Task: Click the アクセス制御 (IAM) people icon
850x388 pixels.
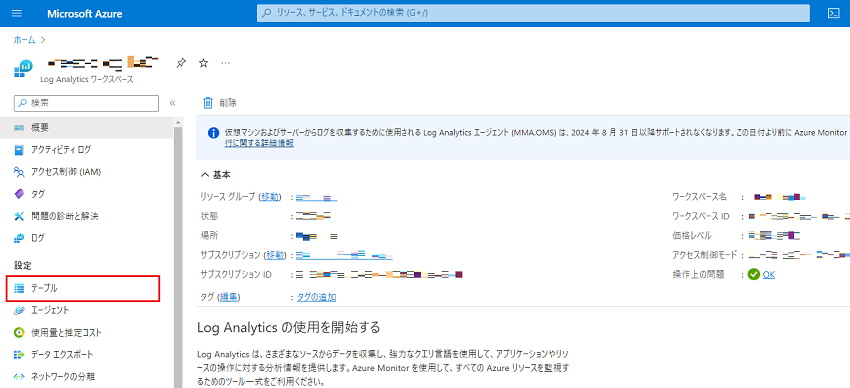Action: tap(19, 172)
